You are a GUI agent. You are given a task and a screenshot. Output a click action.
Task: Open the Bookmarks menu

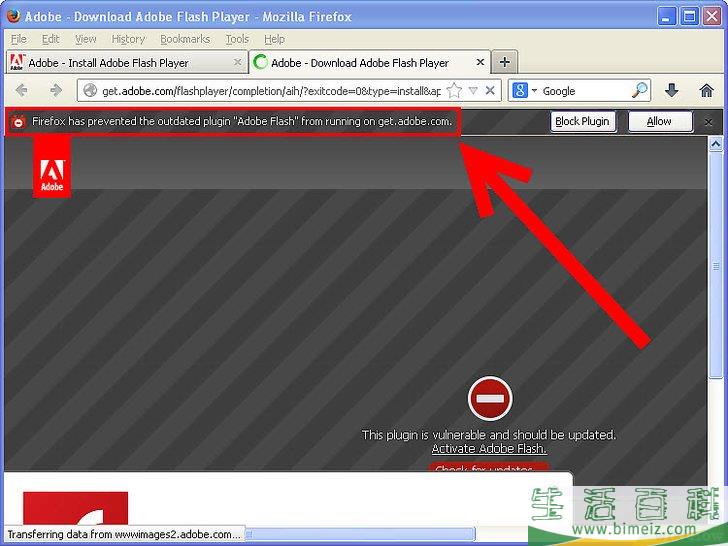[x=185, y=39]
